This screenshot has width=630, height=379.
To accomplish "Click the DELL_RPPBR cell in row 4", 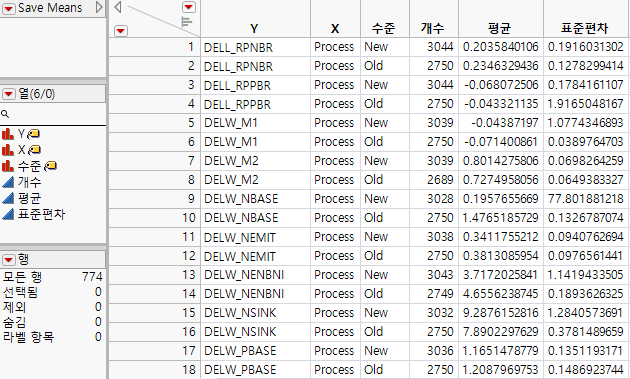I will [255, 104].
